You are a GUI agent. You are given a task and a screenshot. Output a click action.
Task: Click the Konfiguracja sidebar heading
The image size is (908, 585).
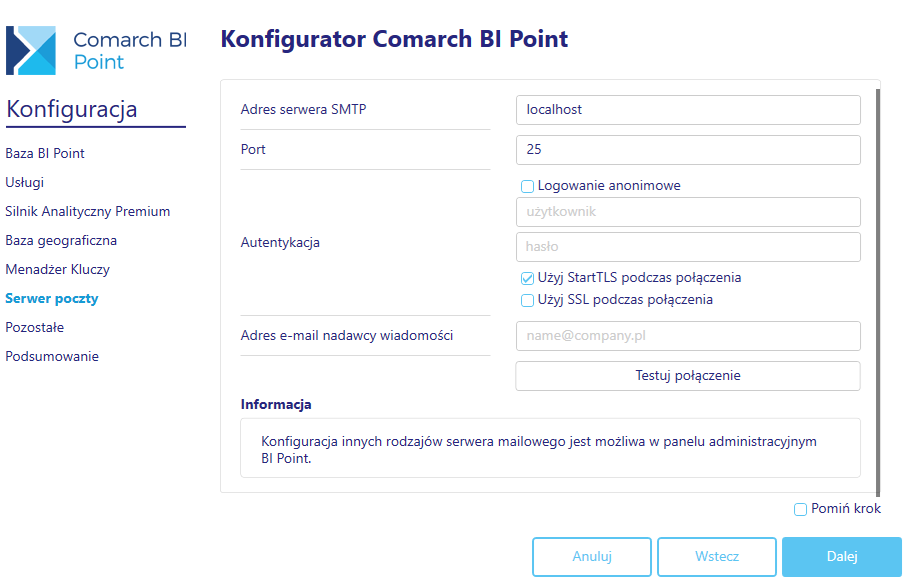[x=72, y=109]
